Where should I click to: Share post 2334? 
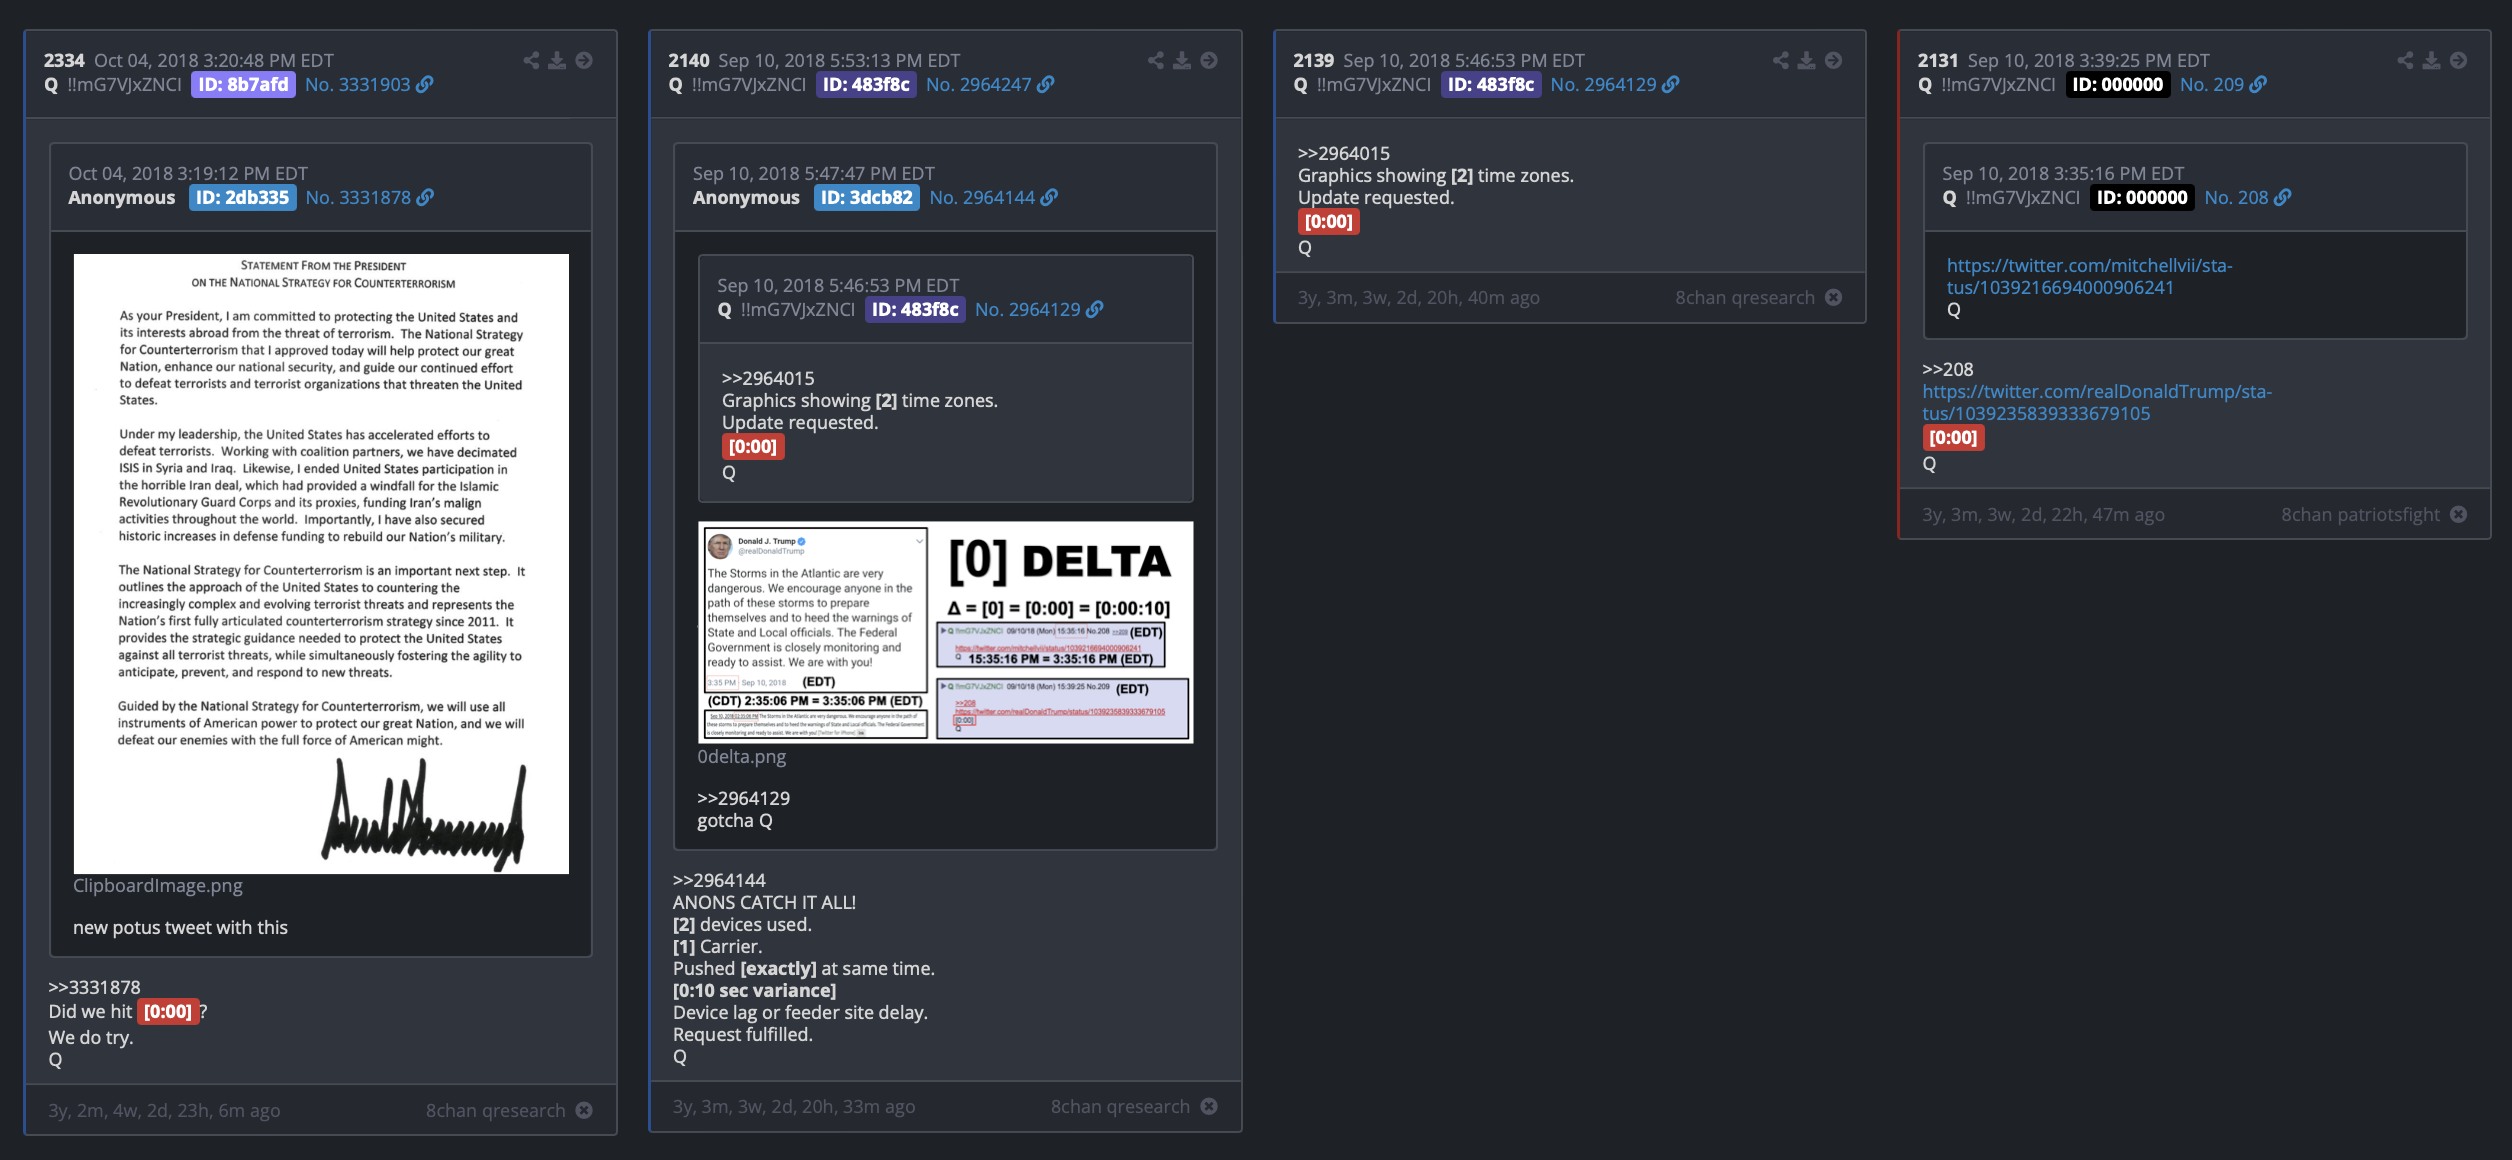coord(531,60)
